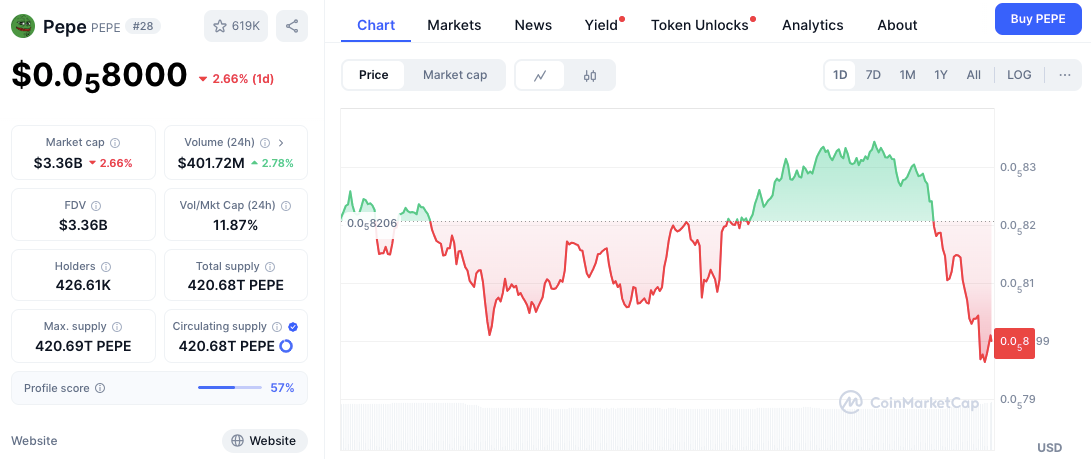This screenshot has width=1091, height=459.
Task: Click the Pepe frog logo
Action: coord(23,26)
